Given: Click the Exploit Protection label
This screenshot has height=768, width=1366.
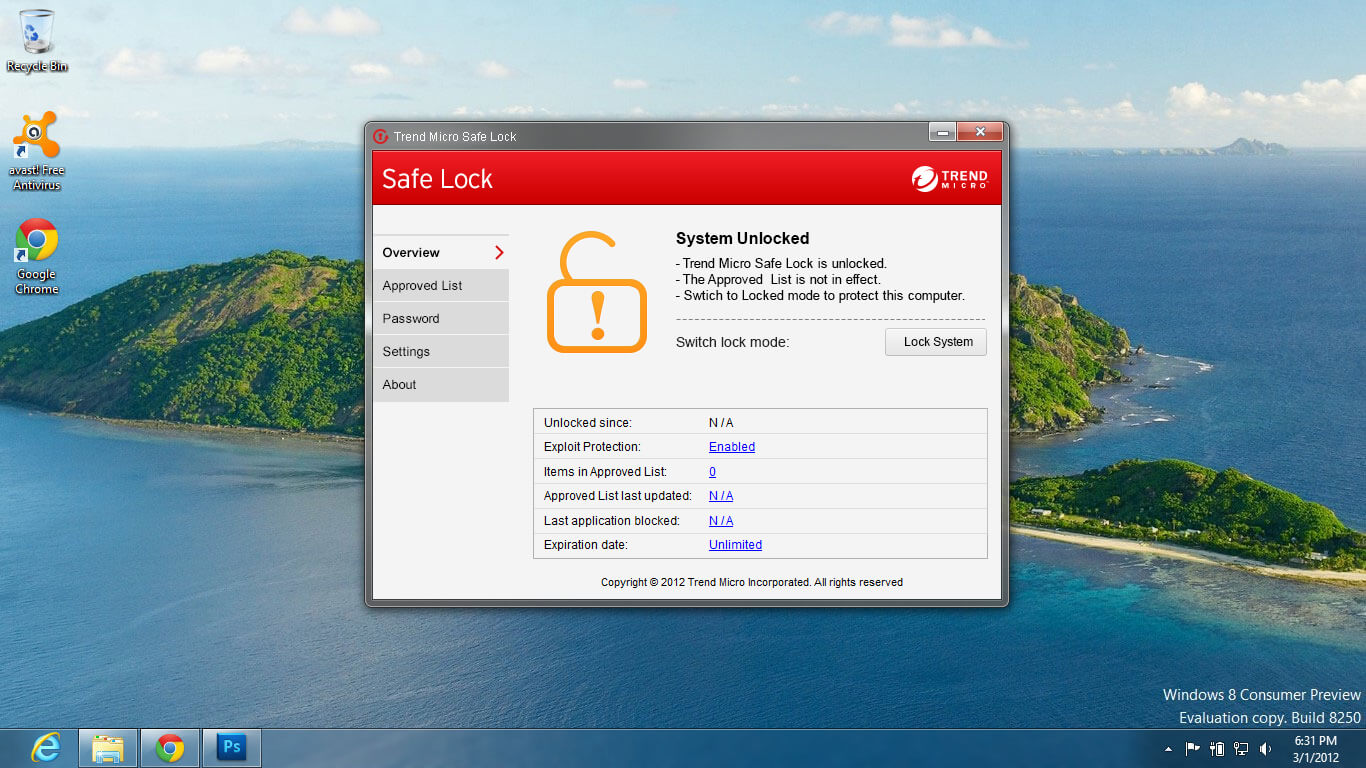Looking at the screenshot, I should 592,447.
